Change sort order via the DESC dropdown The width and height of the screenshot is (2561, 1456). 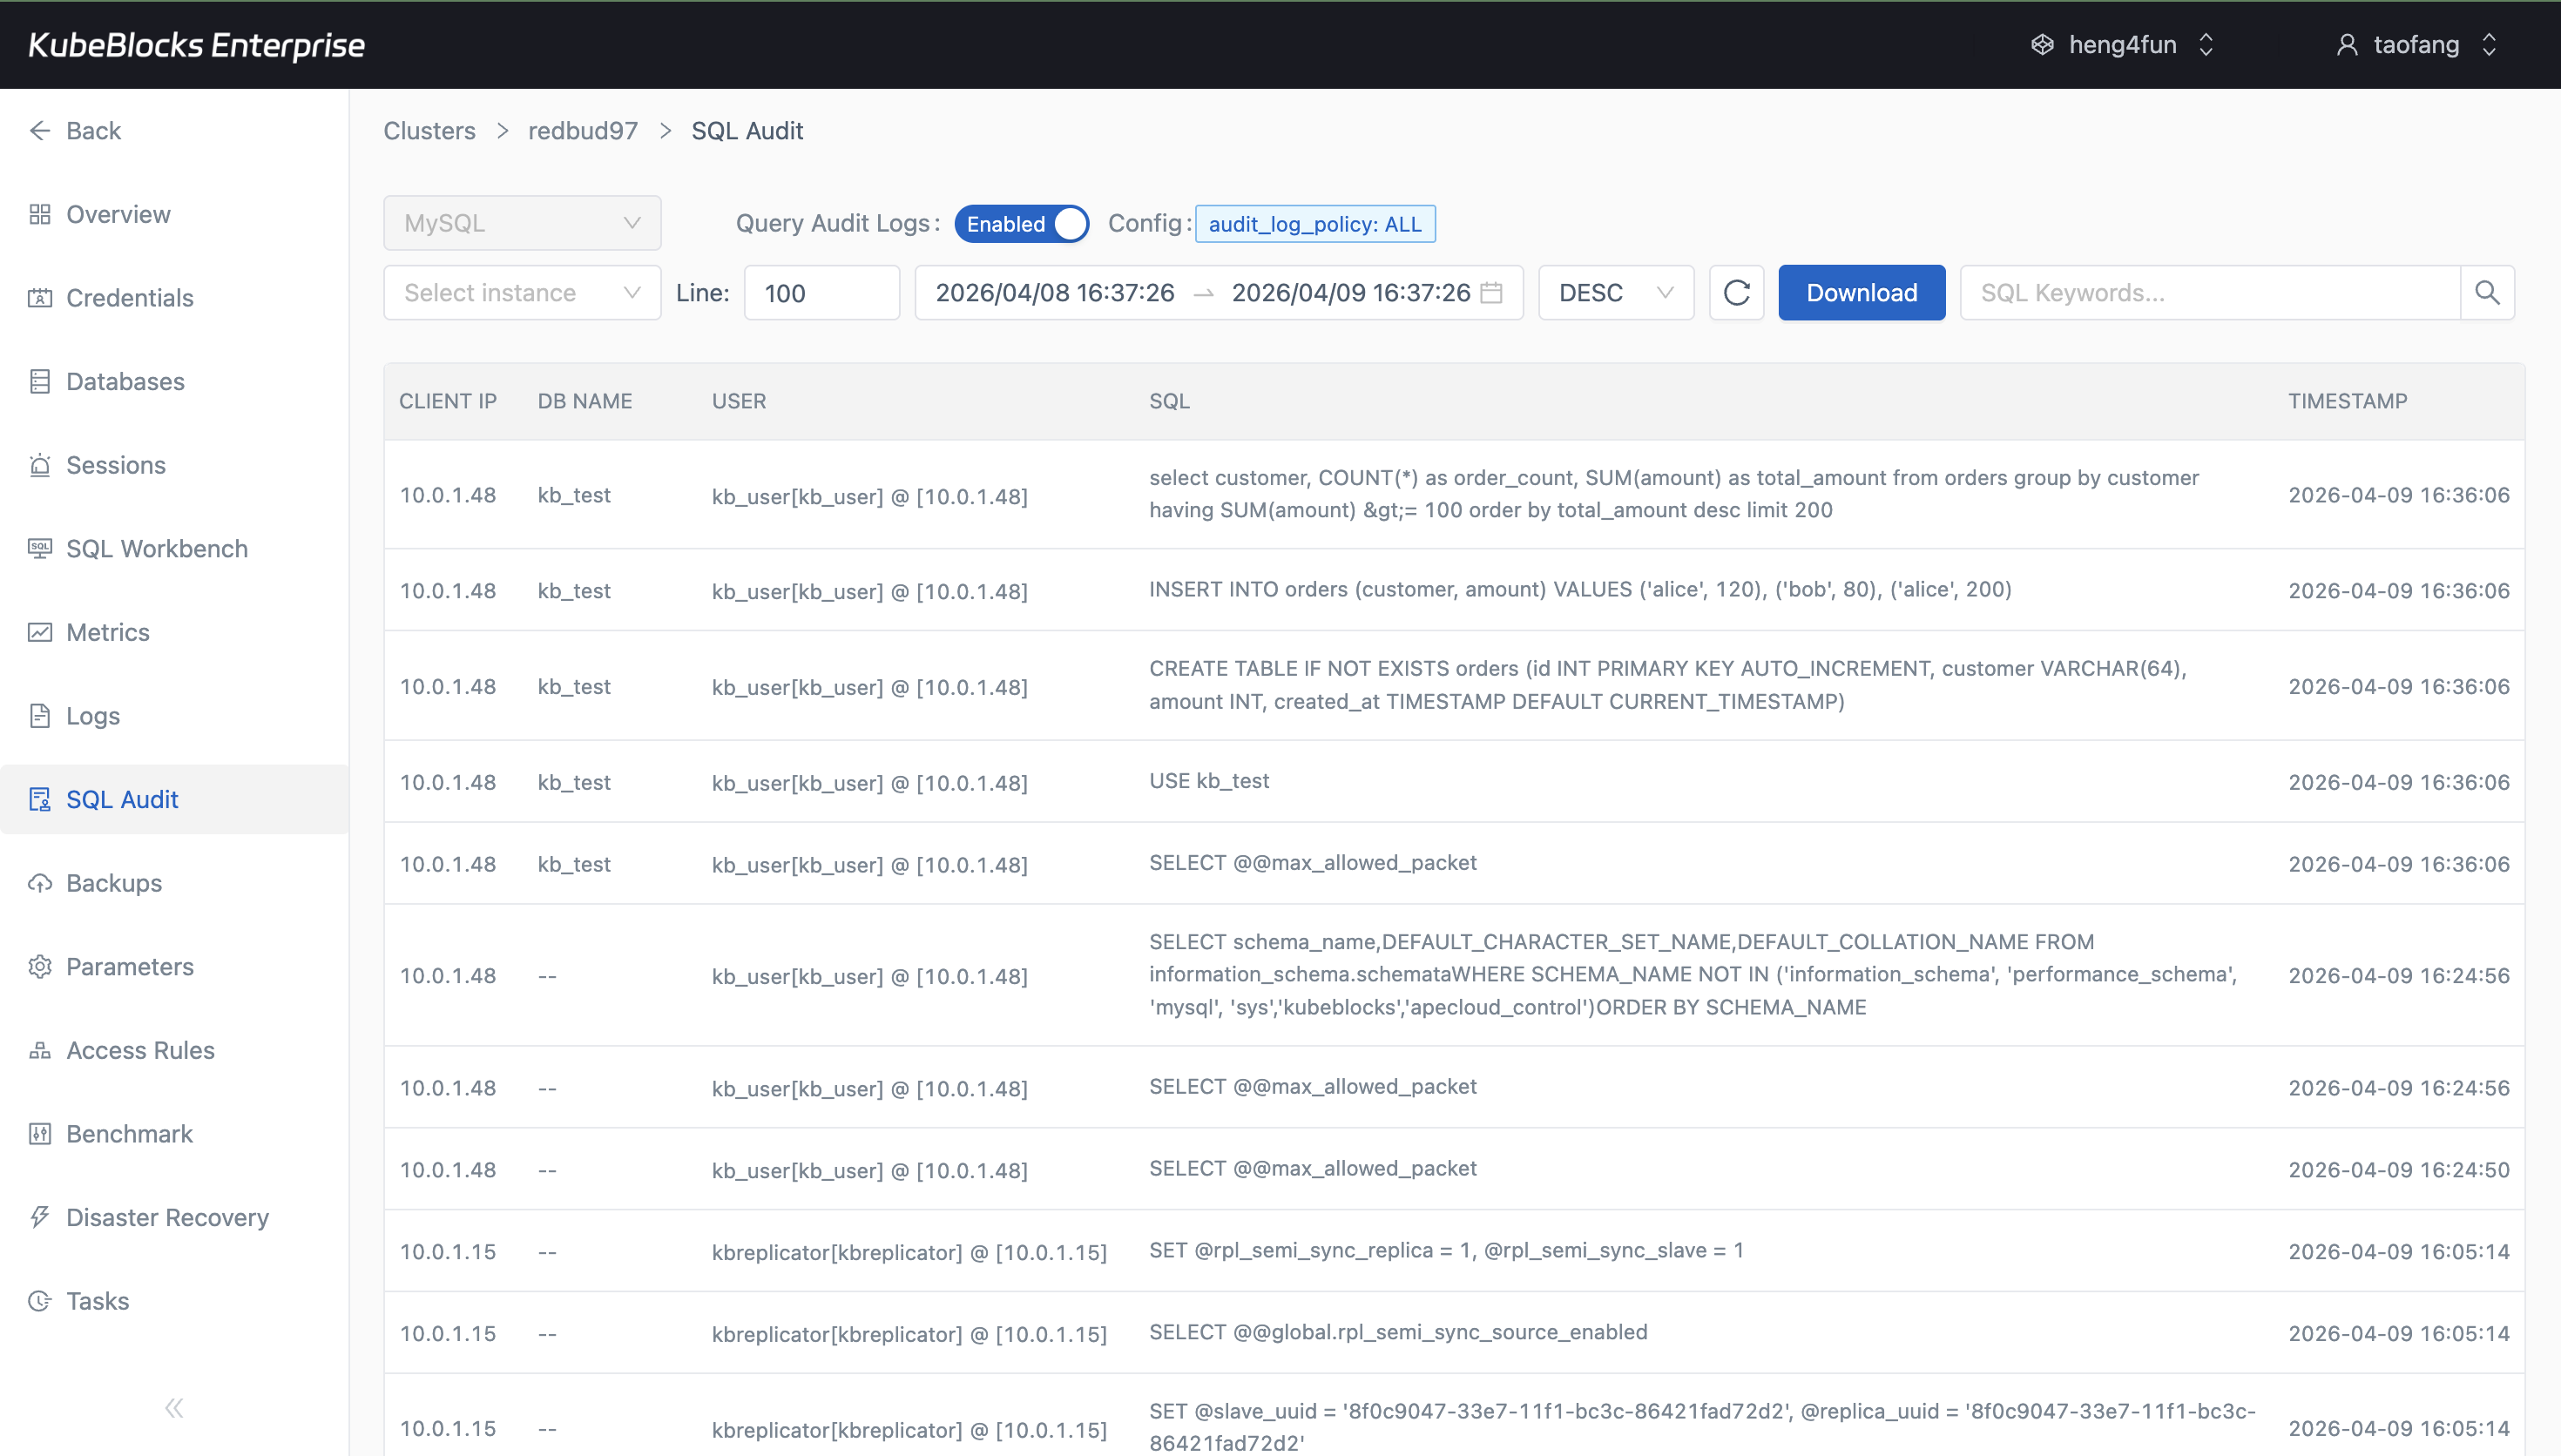pyautogui.click(x=1615, y=292)
